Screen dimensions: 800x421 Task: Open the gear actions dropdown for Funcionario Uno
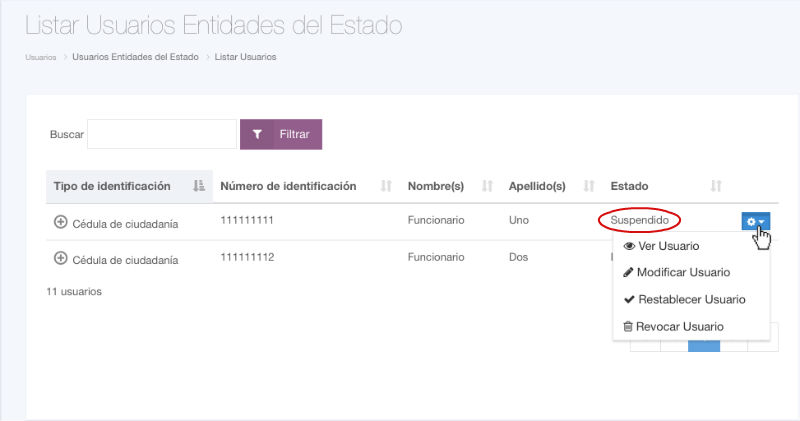point(756,221)
